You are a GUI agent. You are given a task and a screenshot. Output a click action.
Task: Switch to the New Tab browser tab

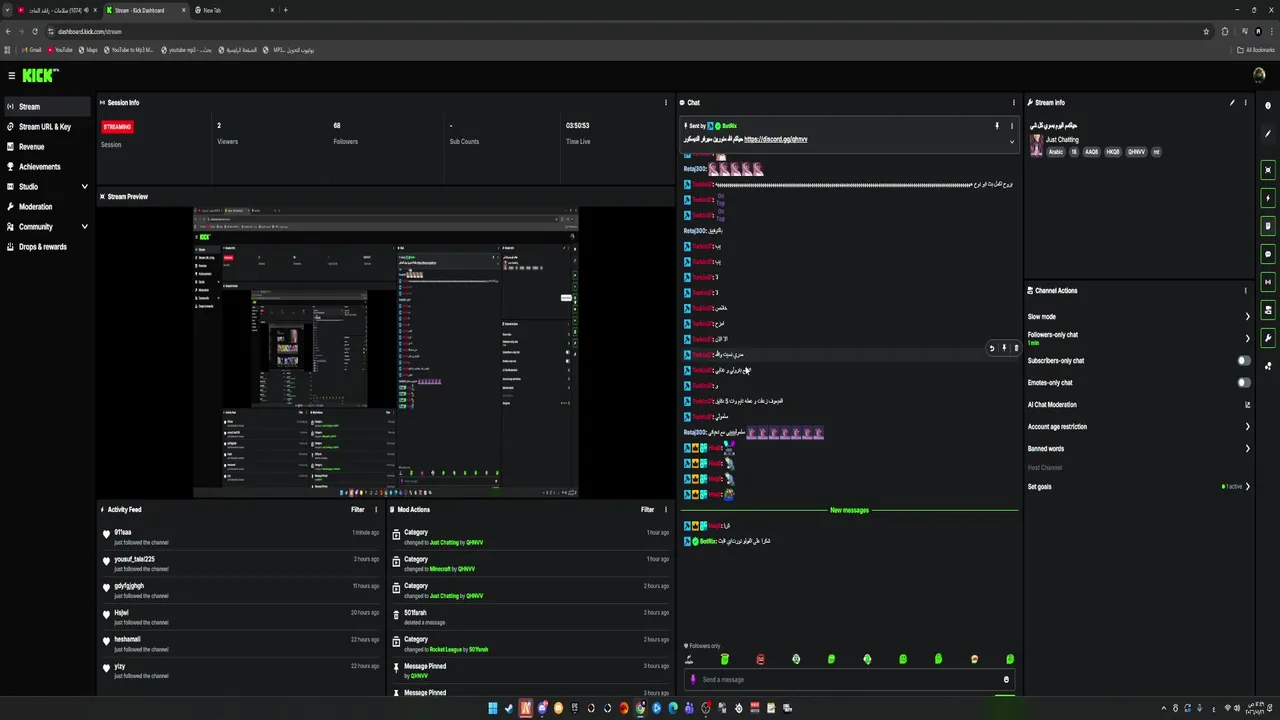(232, 10)
